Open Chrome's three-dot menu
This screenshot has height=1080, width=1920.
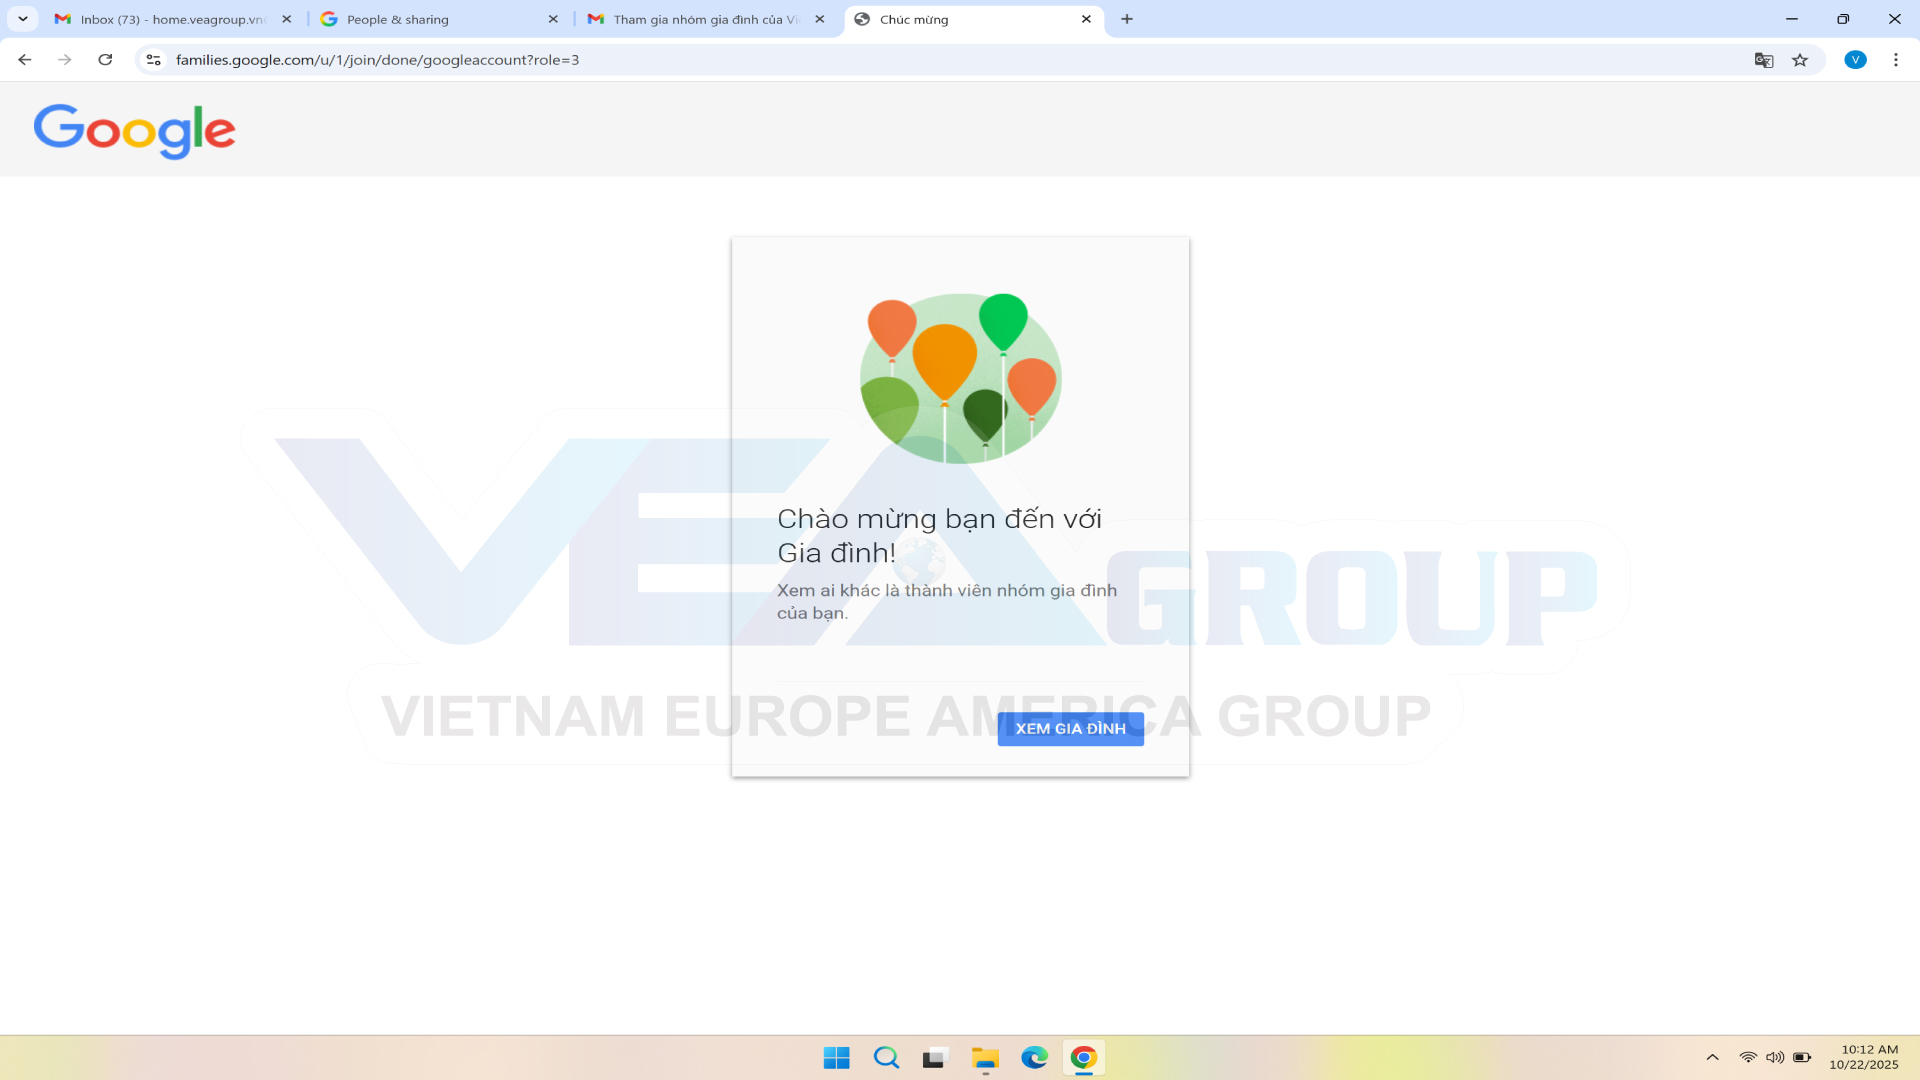coord(1895,60)
